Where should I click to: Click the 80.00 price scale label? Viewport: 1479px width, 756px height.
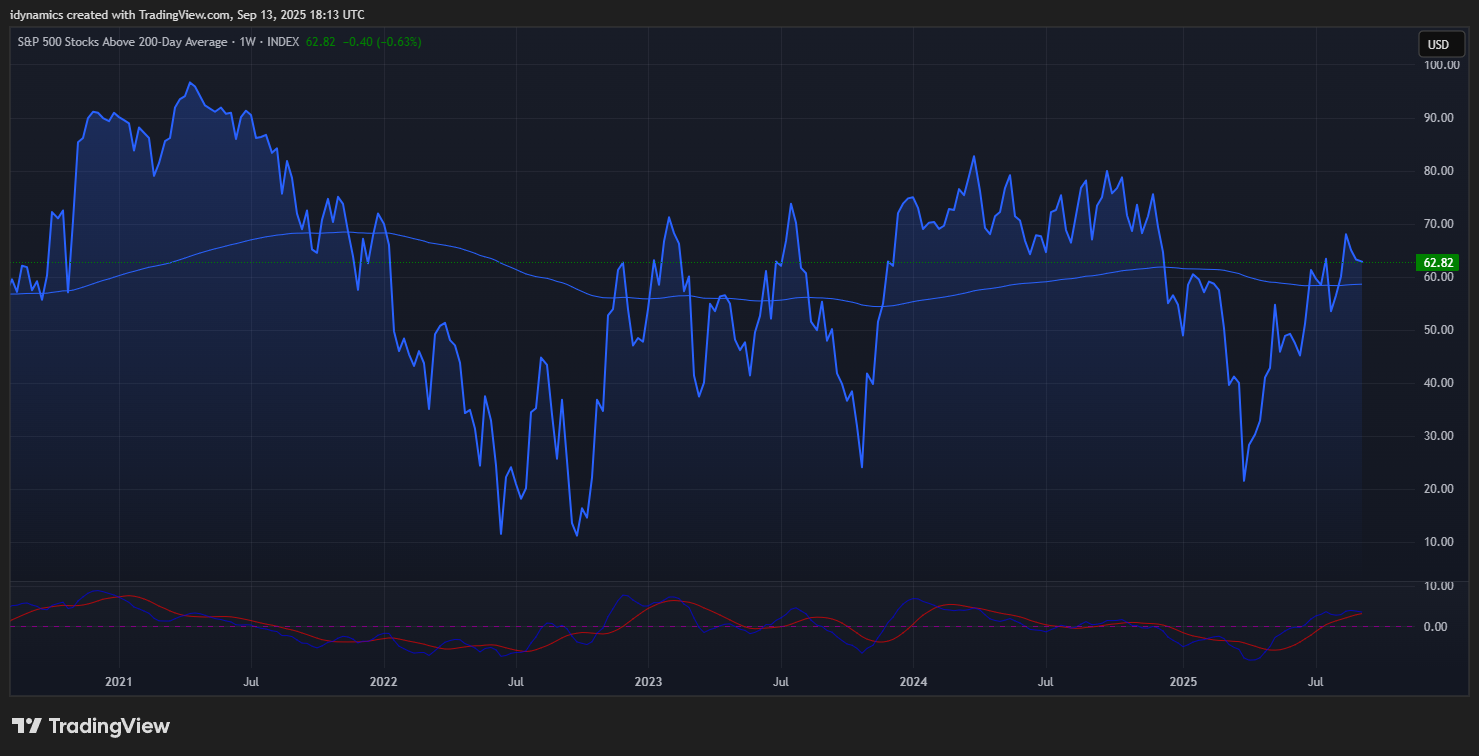click(x=1438, y=171)
